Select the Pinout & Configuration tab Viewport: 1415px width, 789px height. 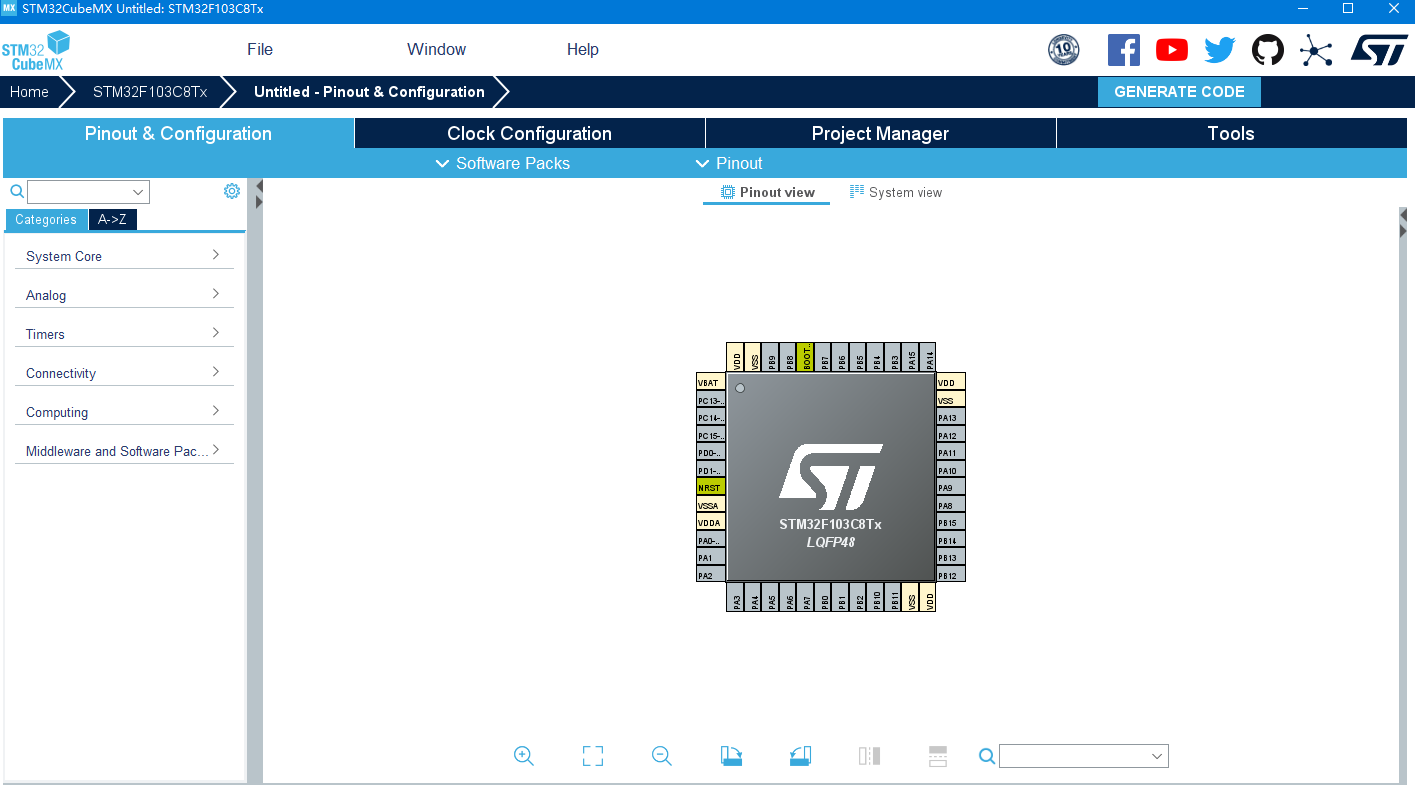[x=178, y=133]
